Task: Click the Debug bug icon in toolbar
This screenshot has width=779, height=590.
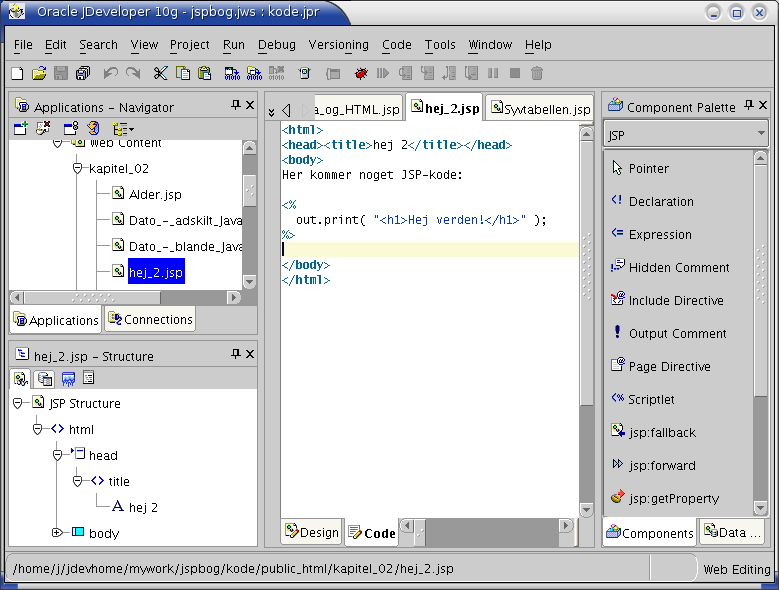Action: [x=361, y=73]
